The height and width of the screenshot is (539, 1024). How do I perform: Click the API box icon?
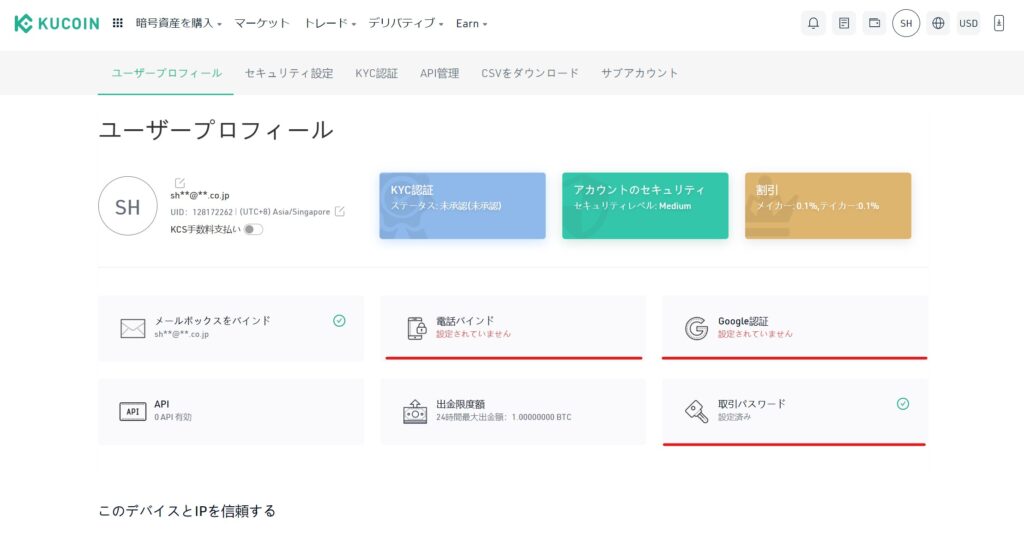[x=133, y=412]
